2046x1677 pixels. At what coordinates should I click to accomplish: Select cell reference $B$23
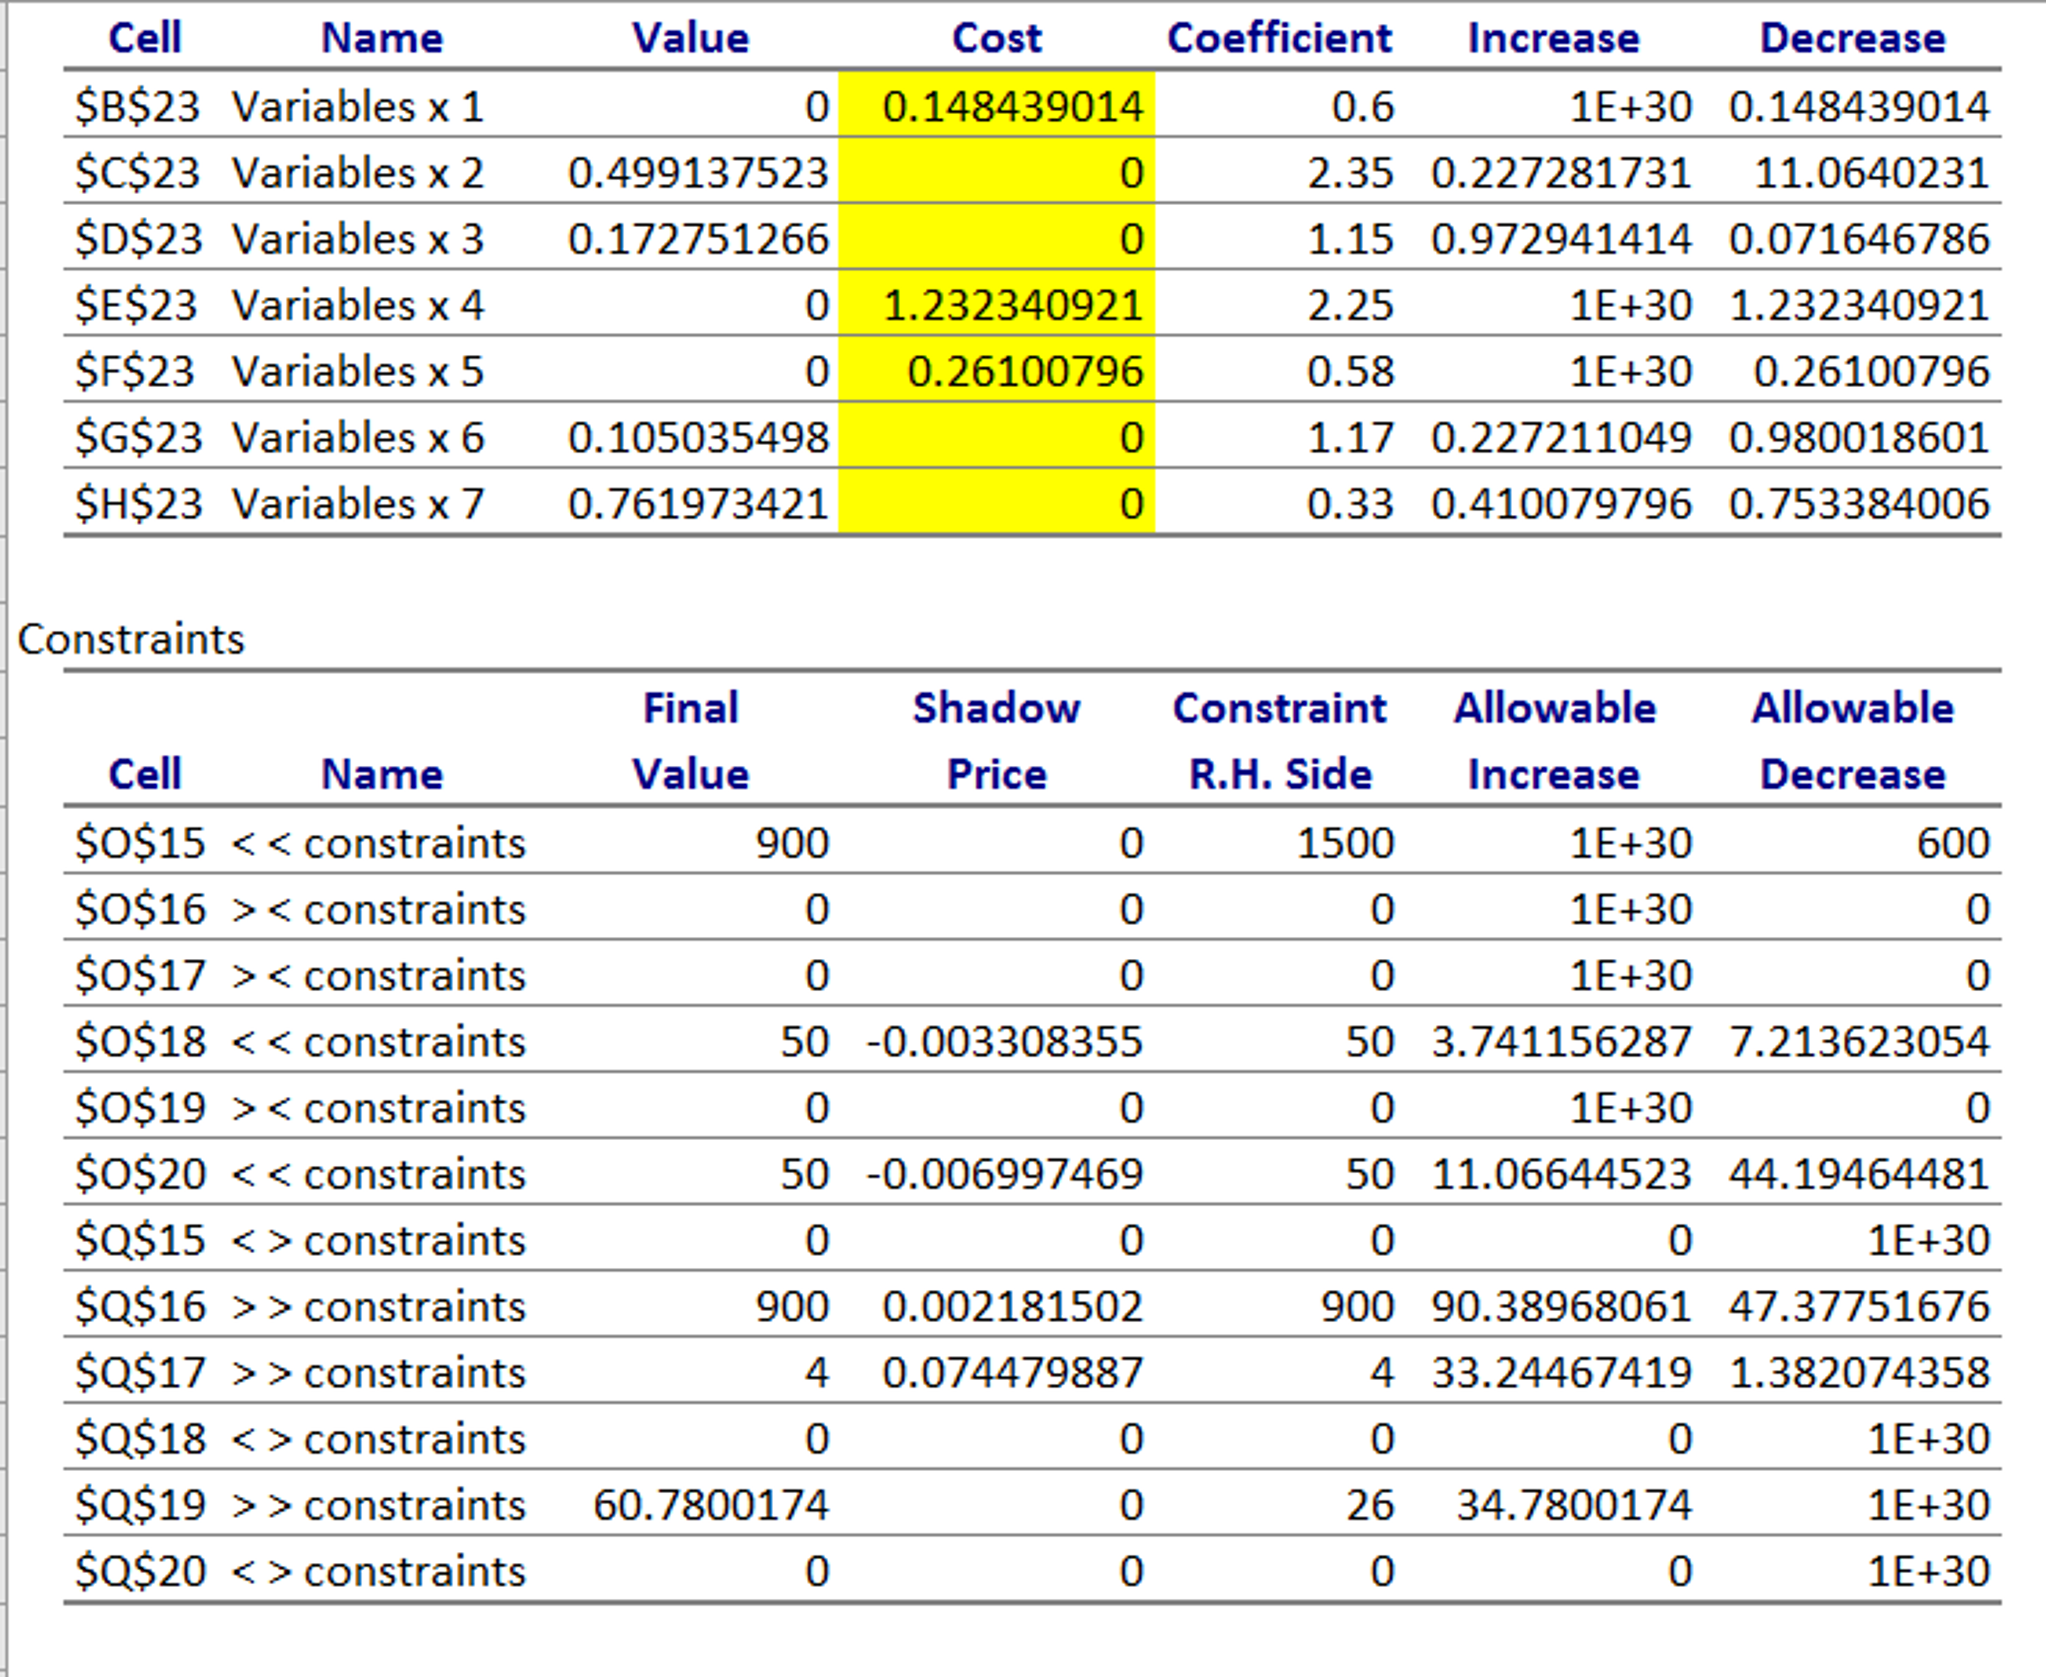click(138, 107)
